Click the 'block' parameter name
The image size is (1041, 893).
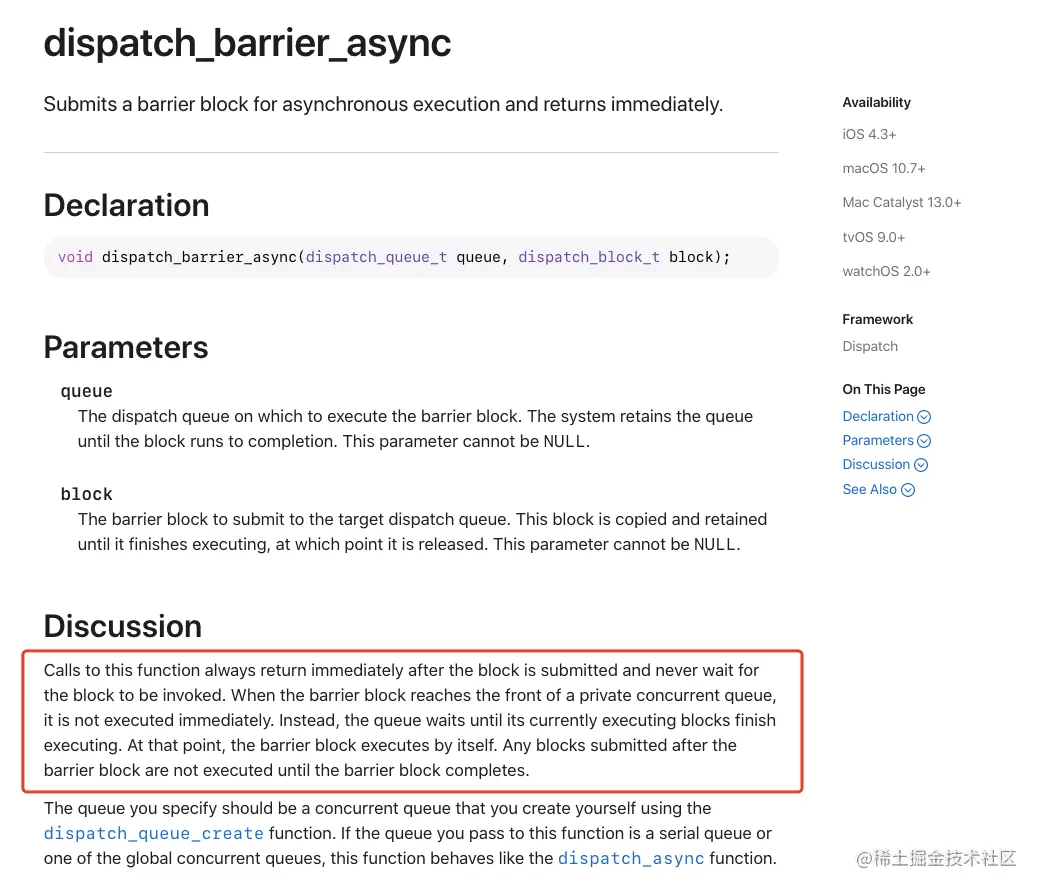coord(87,494)
